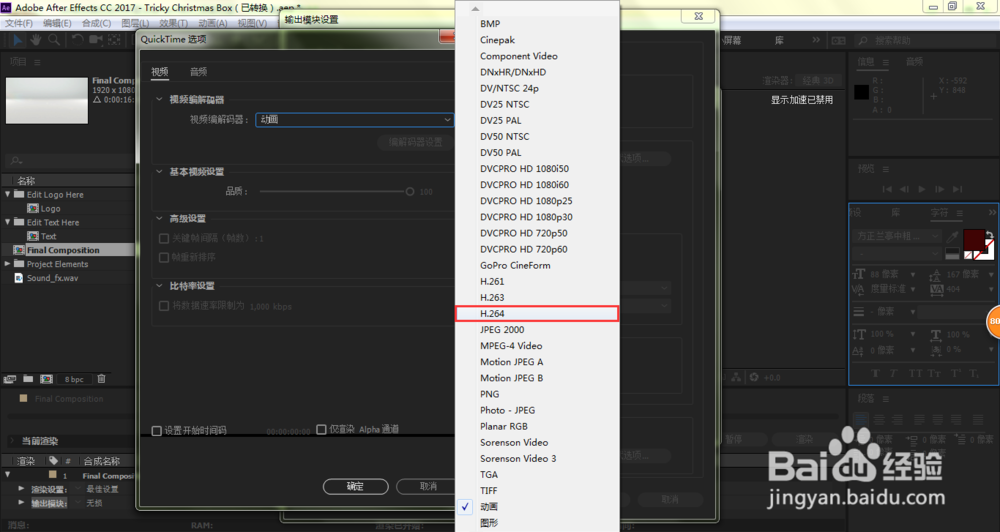Jump to last frame in Preview panel
1000x532 pixels.
pos(957,189)
